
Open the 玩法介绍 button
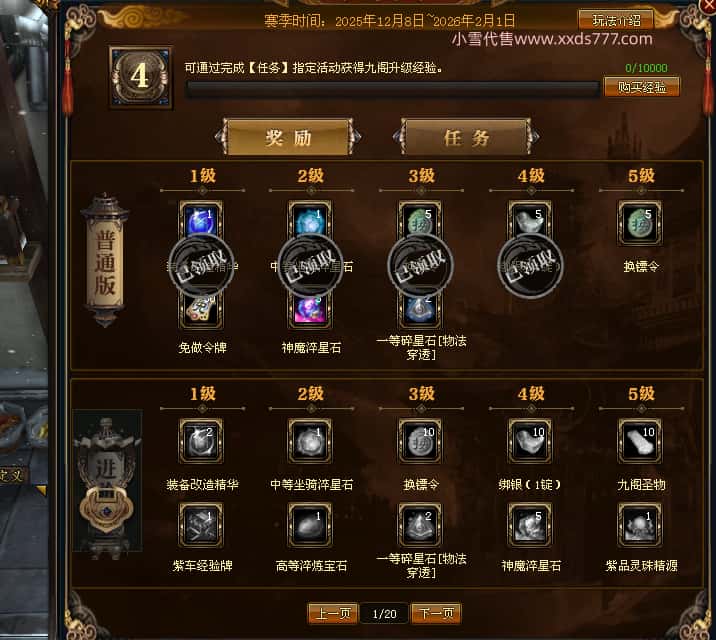pos(616,20)
